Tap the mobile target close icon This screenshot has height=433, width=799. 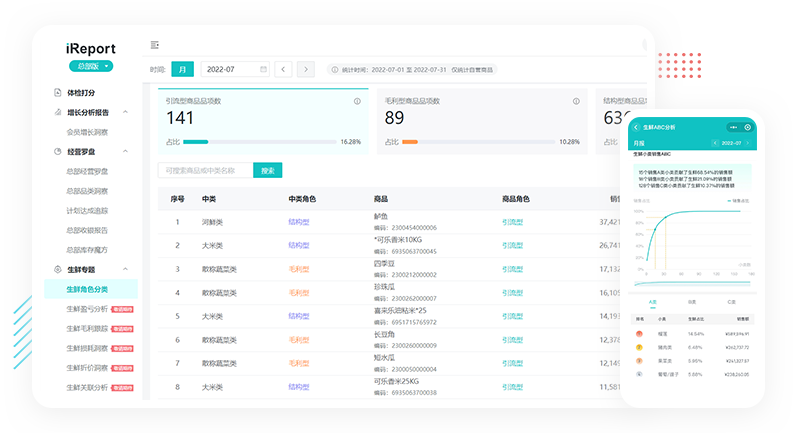click(x=748, y=127)
